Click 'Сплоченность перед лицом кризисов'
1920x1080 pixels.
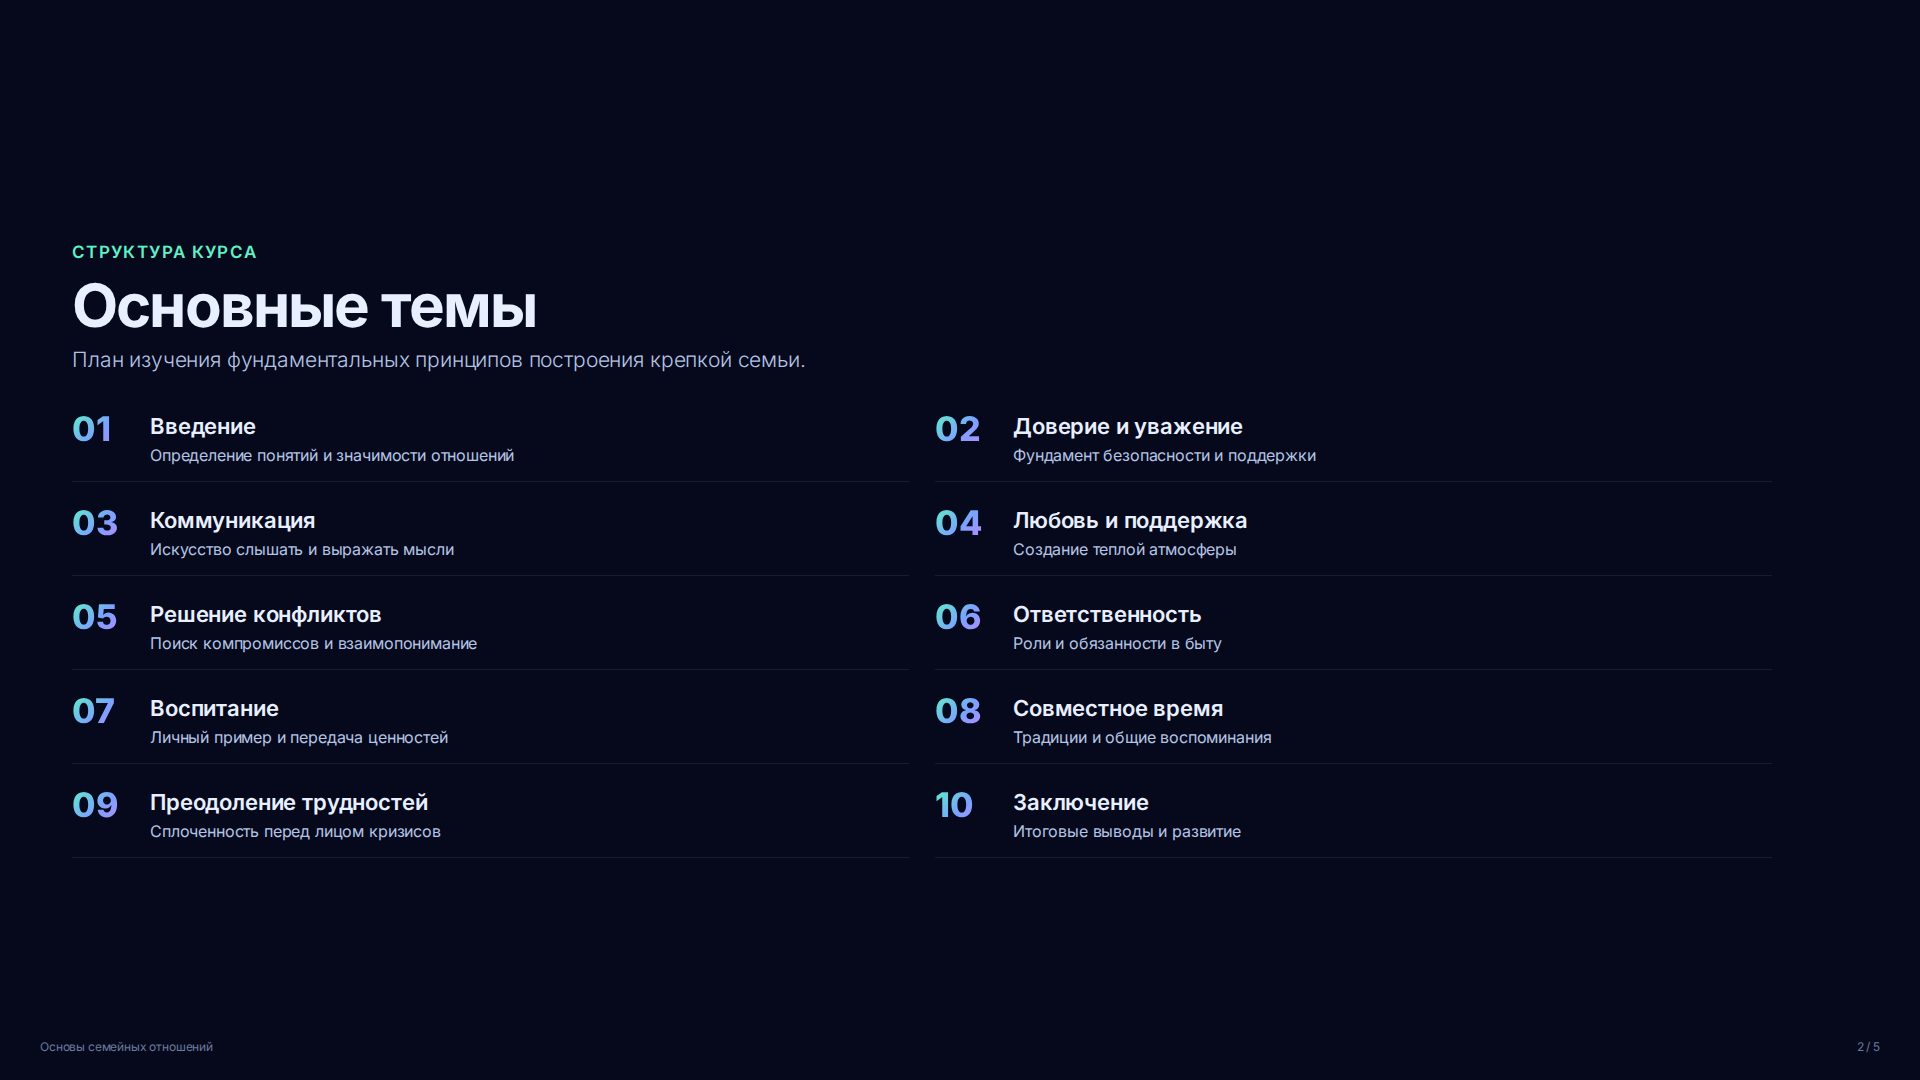coord(295,832)
